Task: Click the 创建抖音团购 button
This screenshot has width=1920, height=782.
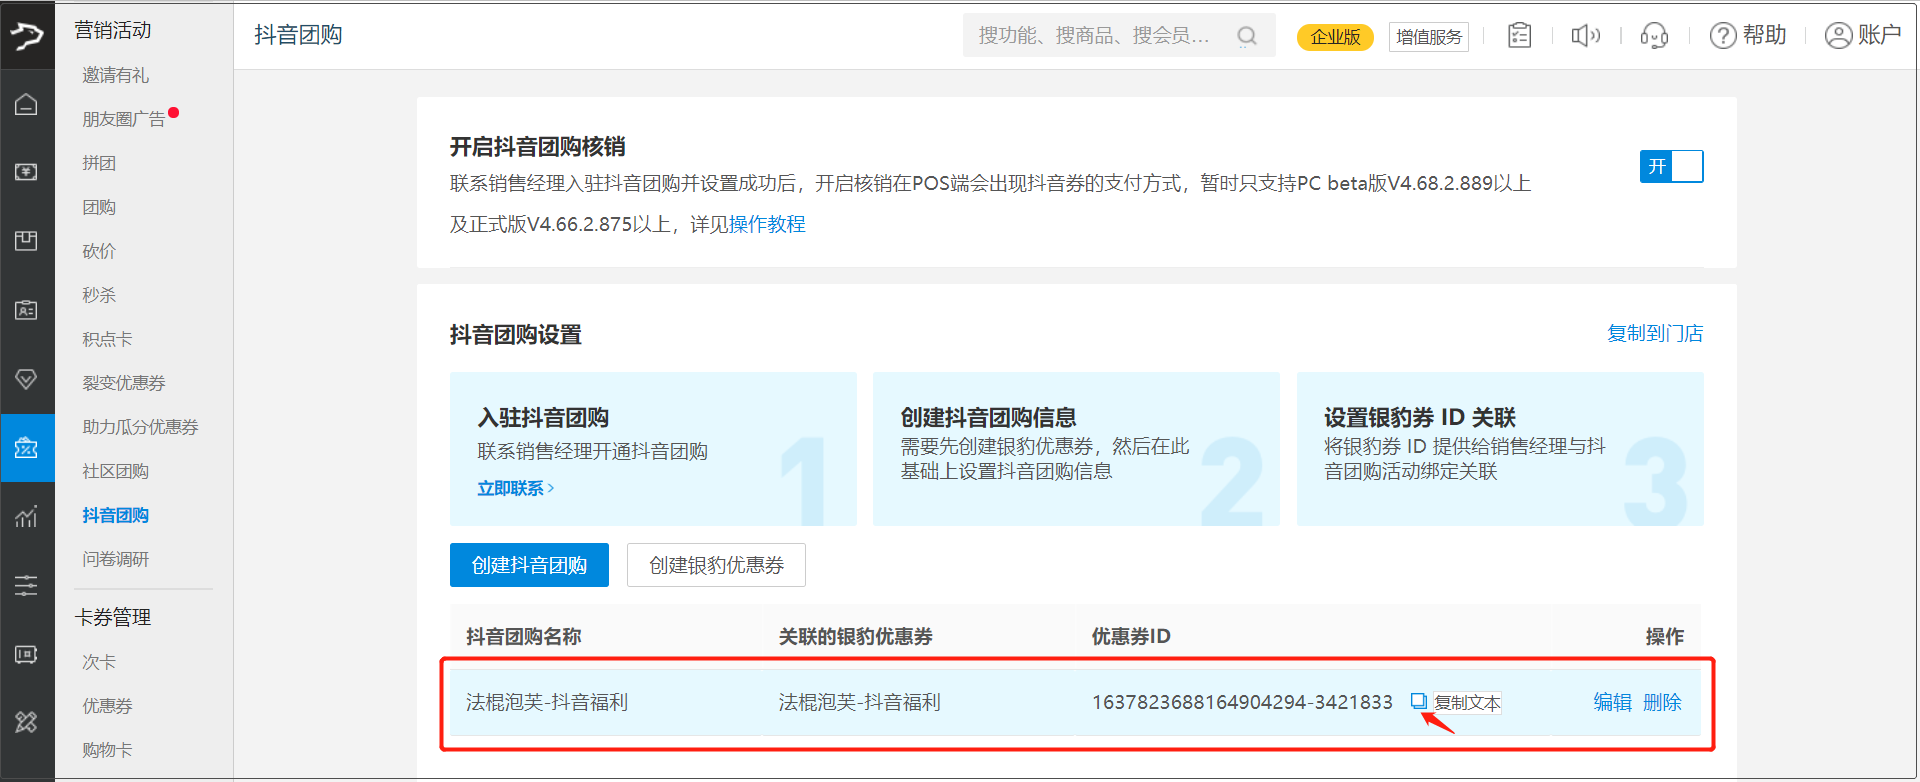Action: tap(529, 565)
